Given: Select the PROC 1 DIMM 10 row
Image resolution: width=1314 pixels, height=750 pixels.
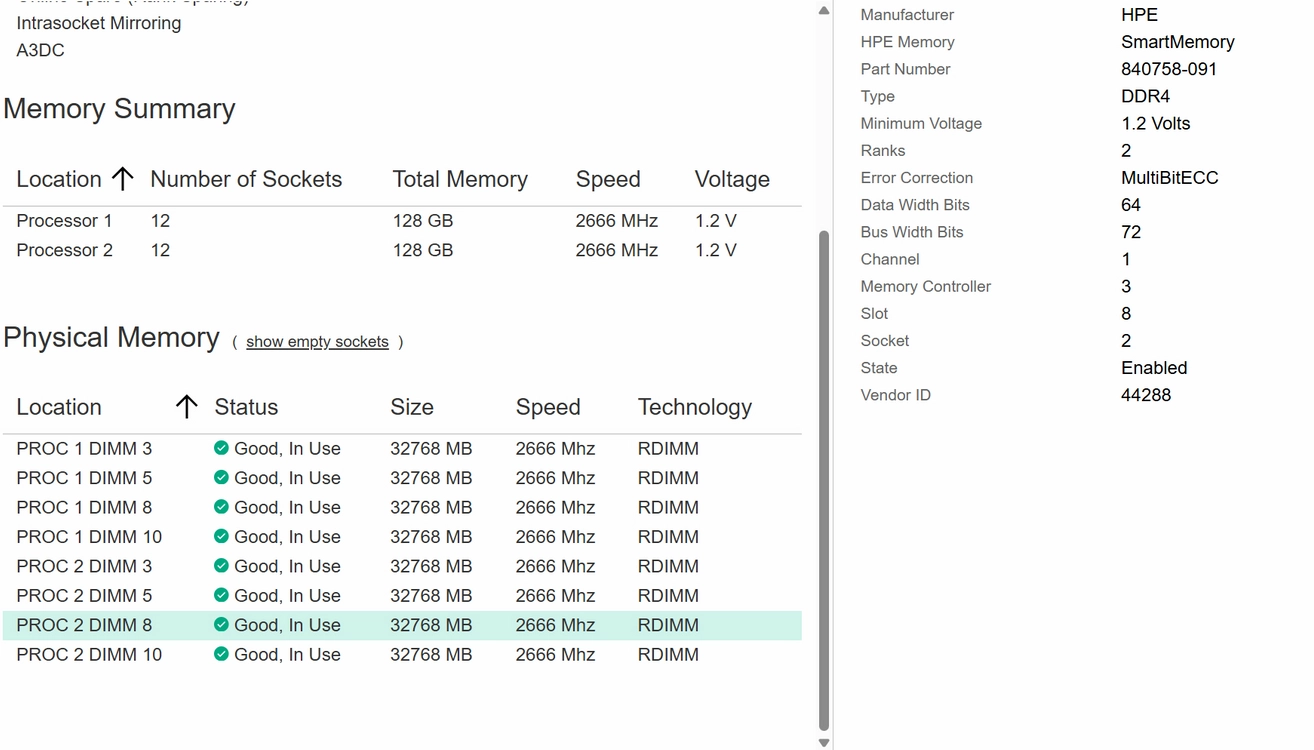Looking at the screenshot, I should [402, 537].
